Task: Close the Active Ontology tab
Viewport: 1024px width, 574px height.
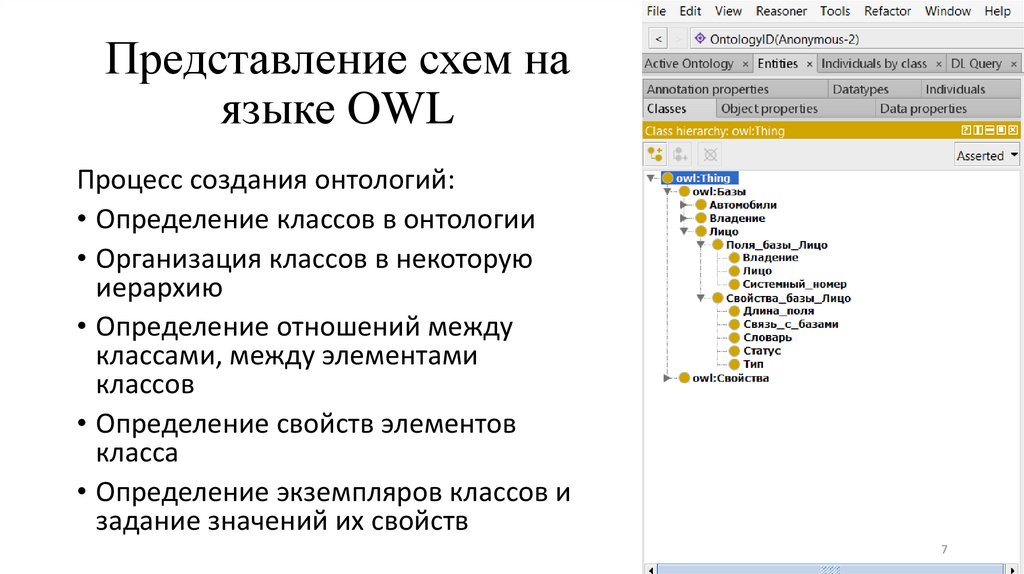Action: (x=744, y=64)
